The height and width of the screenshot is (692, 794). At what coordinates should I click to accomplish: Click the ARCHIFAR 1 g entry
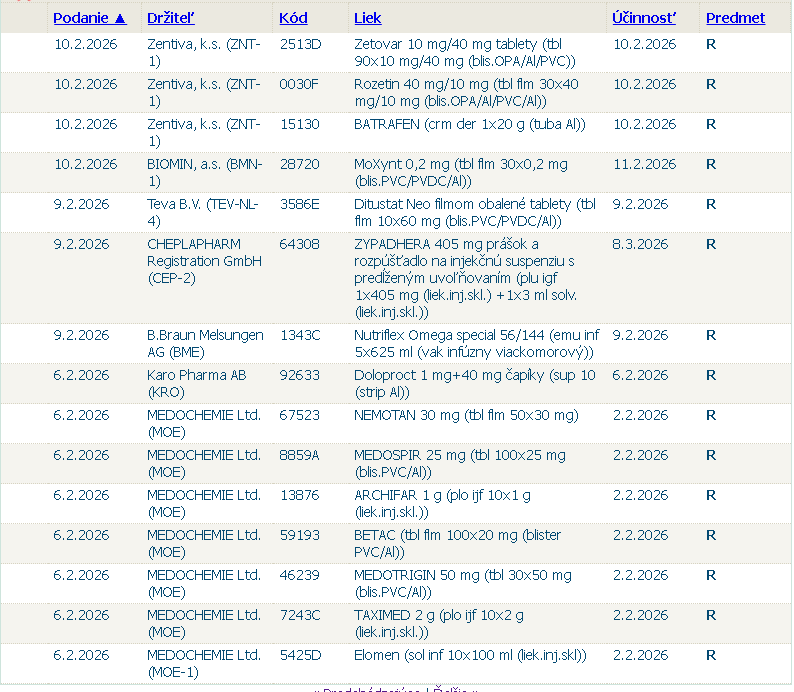tap(442, 504)
